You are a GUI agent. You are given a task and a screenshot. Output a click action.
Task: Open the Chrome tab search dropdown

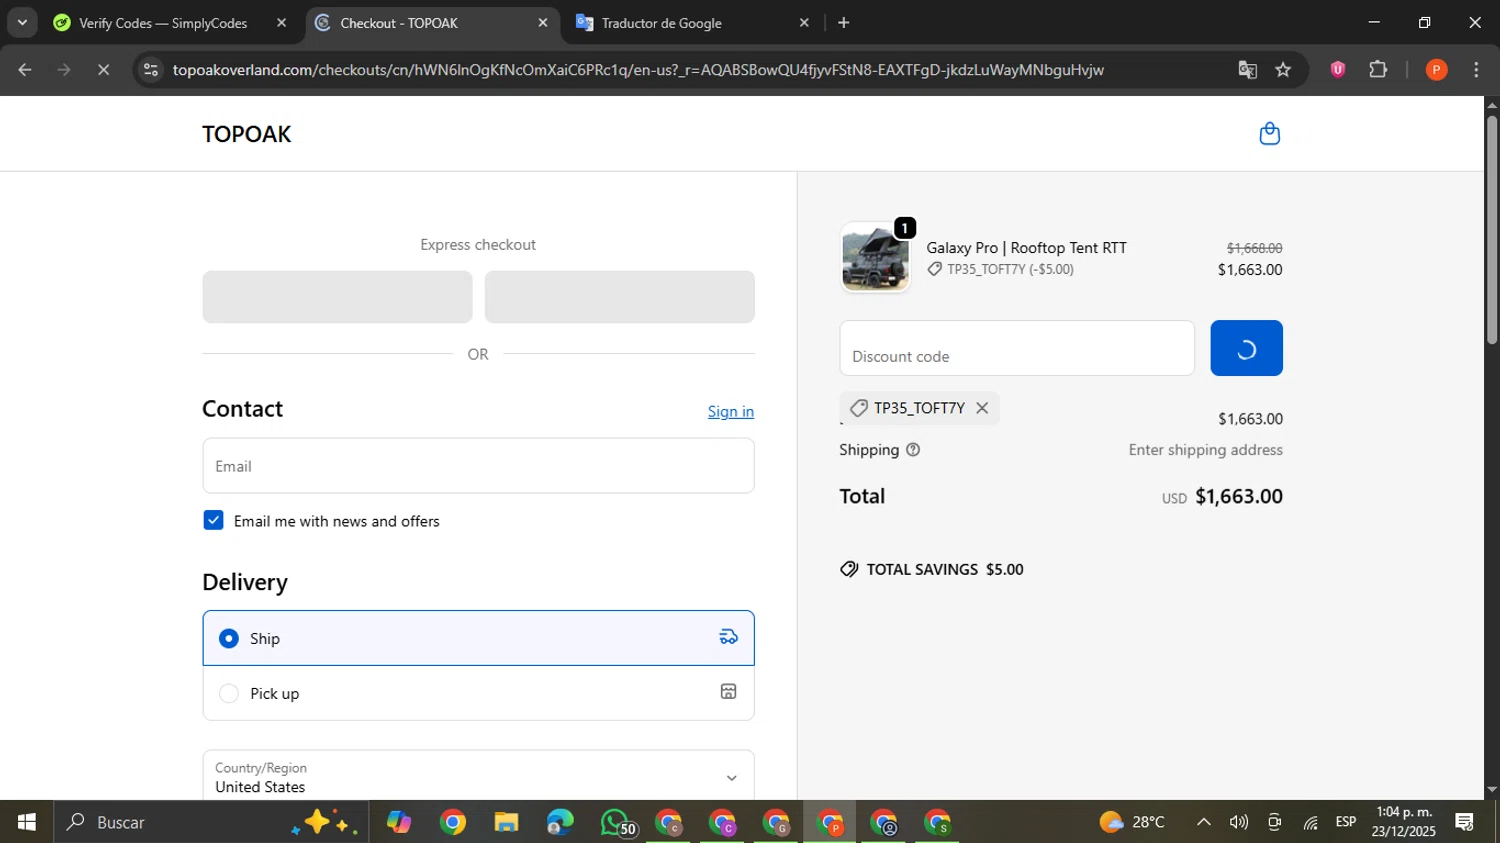(x=22, y=23)
